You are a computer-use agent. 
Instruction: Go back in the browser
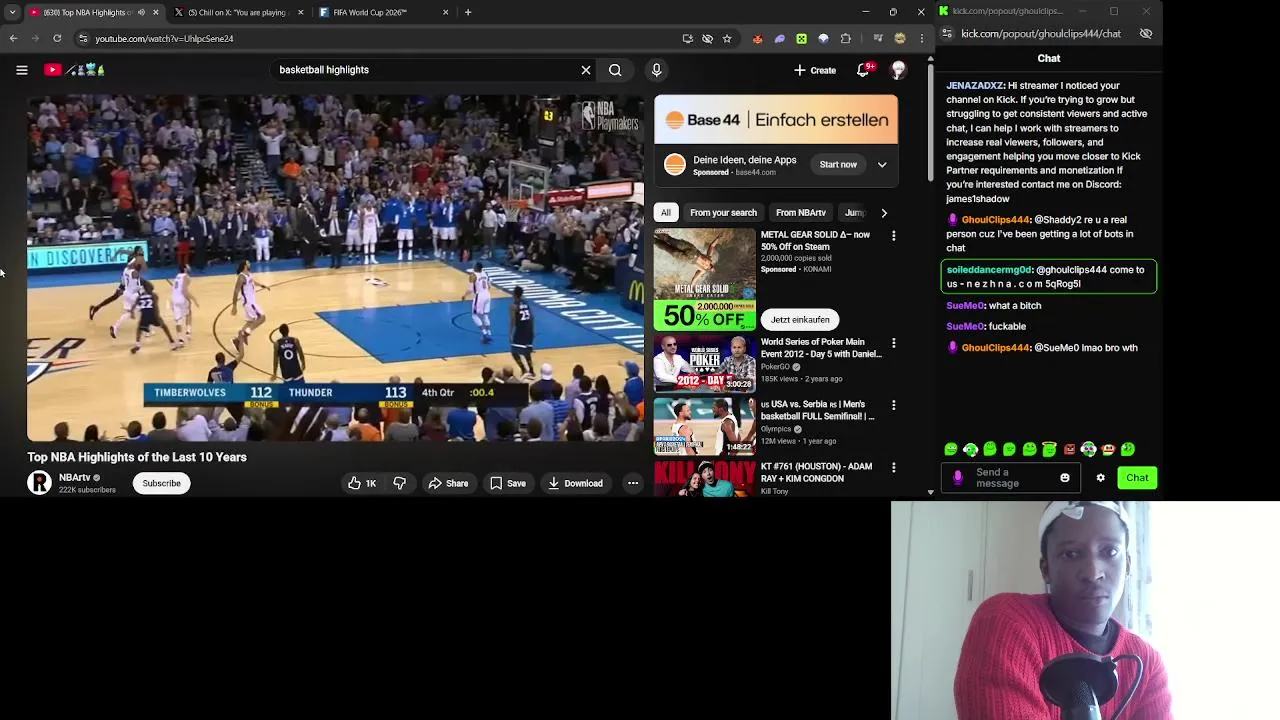(13, 38)
